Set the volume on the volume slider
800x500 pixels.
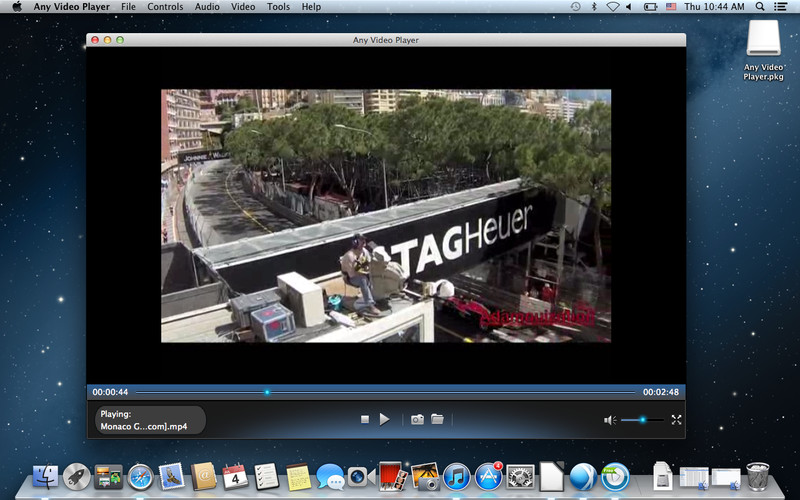tap(642, 420)
